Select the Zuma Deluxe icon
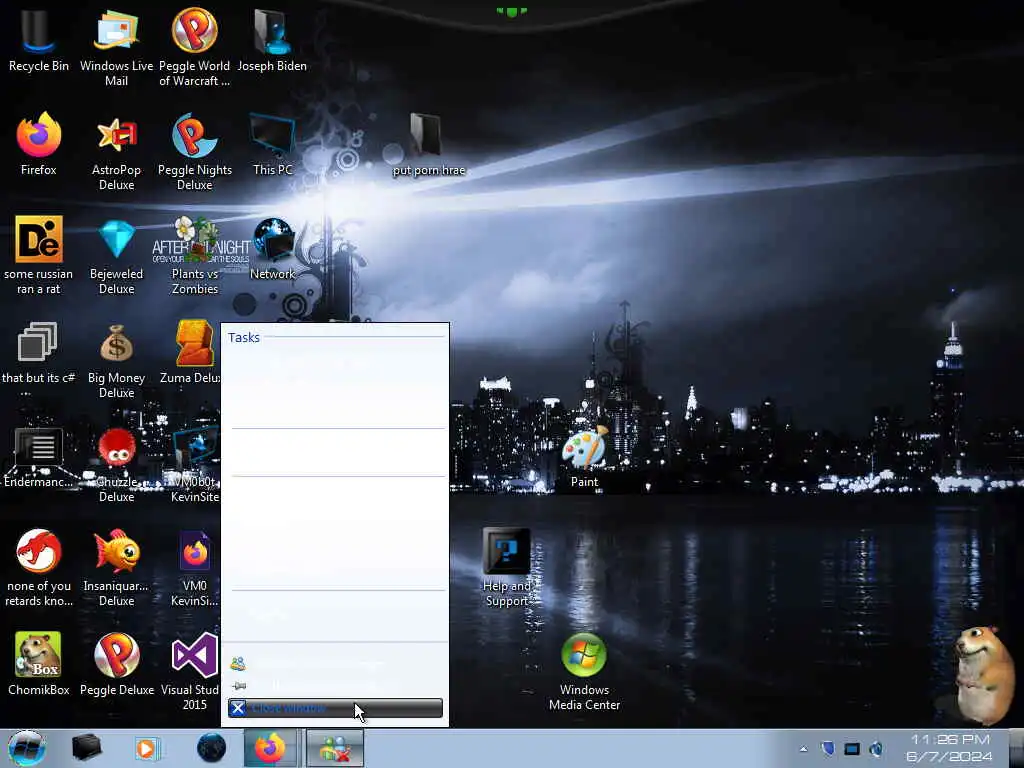This screenshot has height=768, width=1024. coord(190,352)
